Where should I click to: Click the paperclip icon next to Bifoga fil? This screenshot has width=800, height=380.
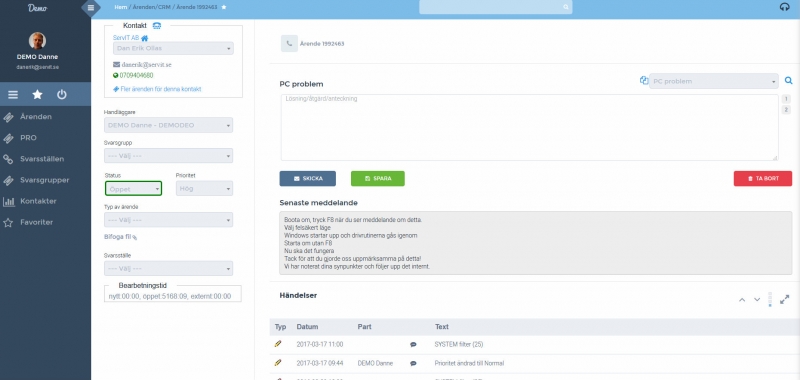tap(135, 237)
